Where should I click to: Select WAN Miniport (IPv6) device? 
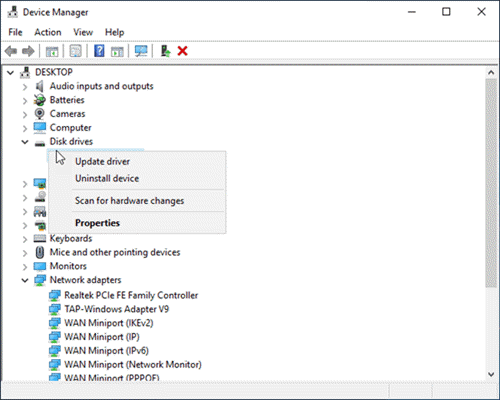point(106,351)
